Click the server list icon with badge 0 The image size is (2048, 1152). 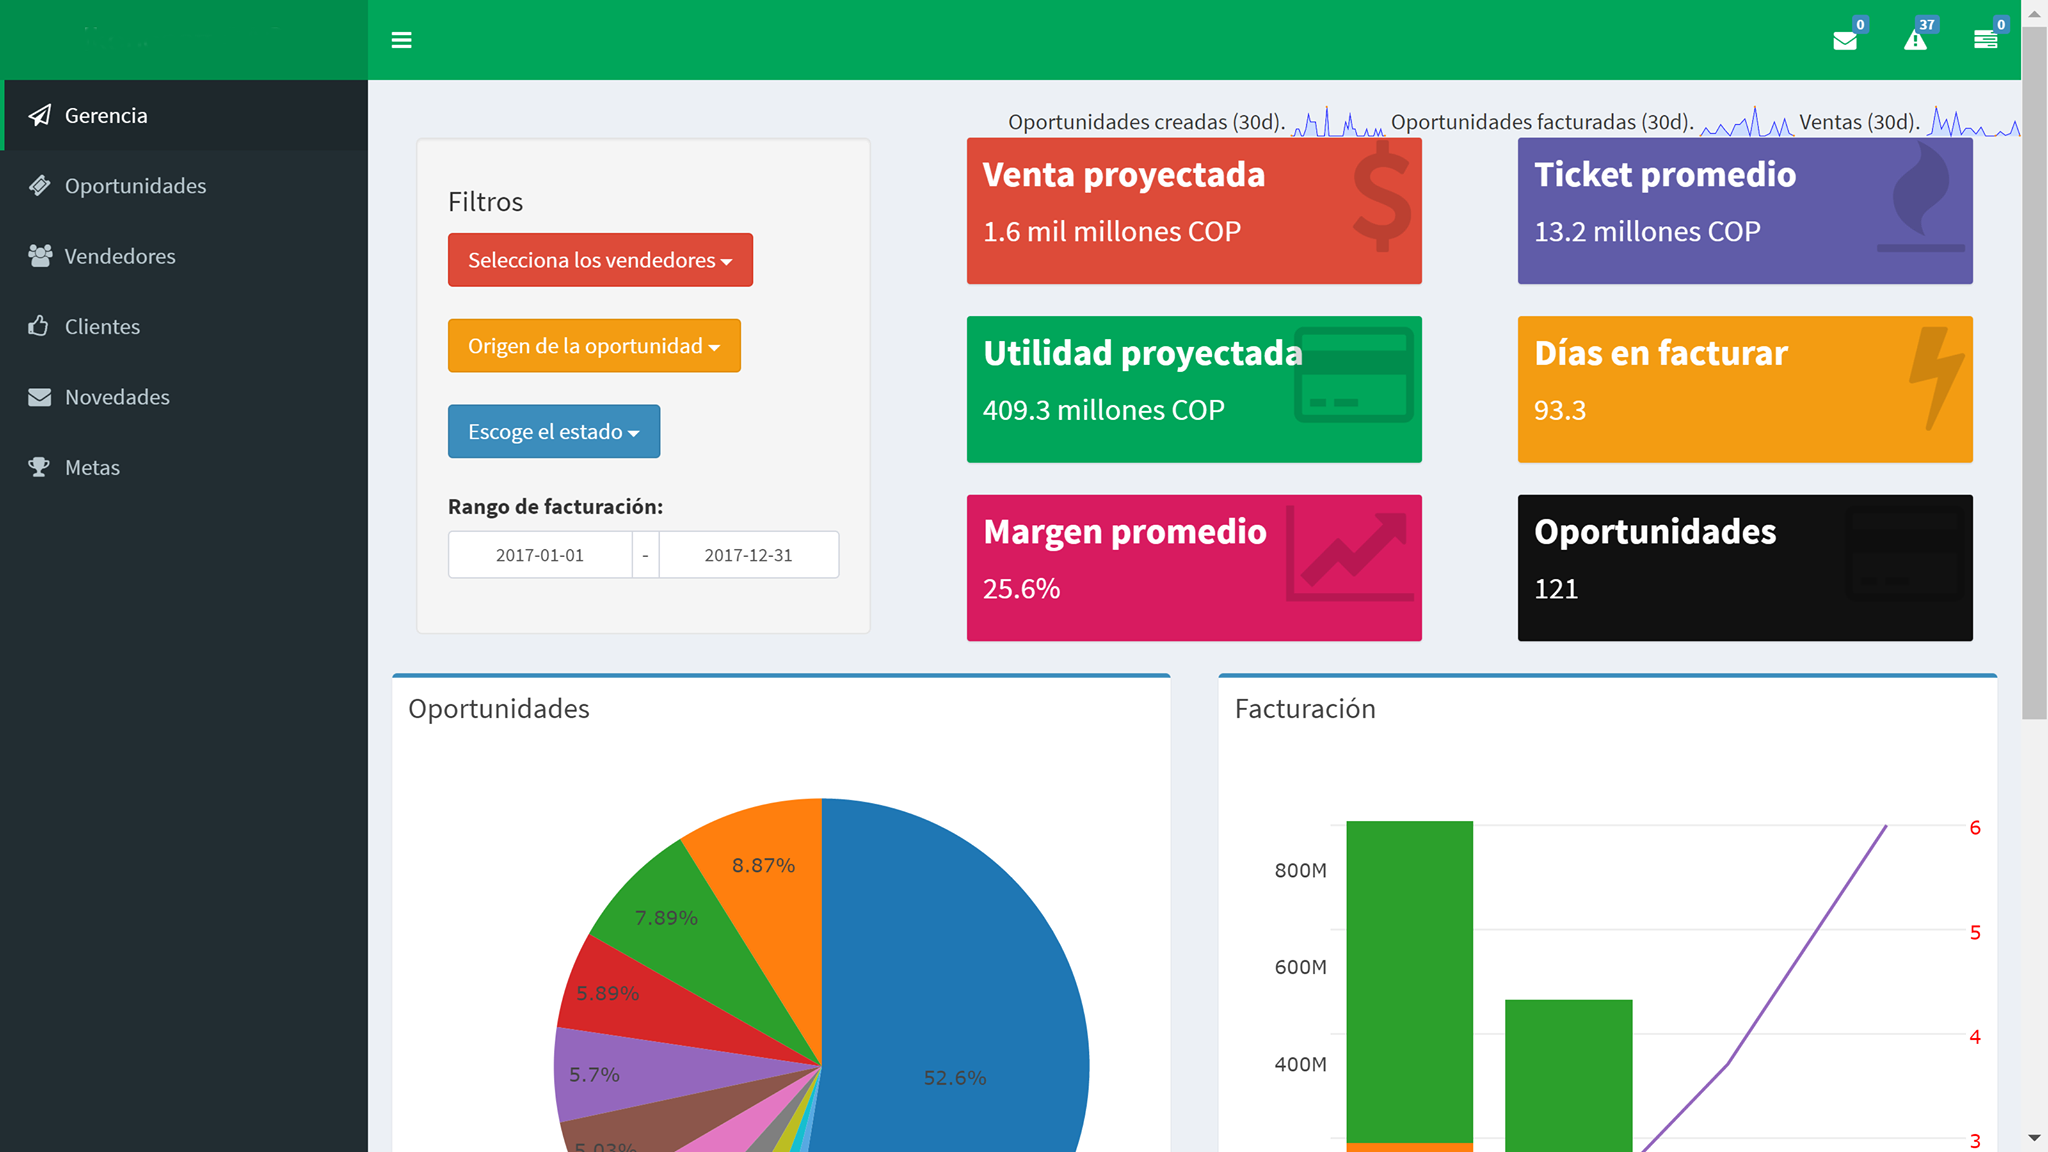pos(1988,41)
